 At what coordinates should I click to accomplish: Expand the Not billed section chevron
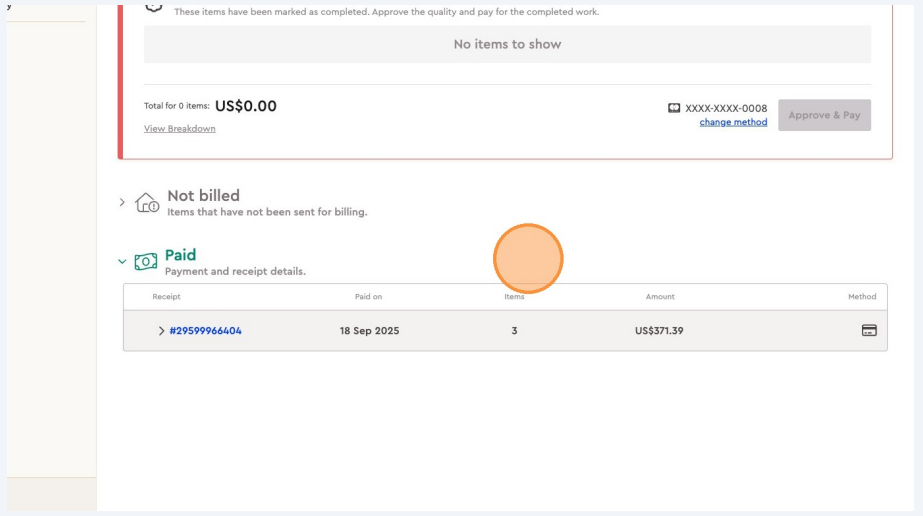coord(123,202)
